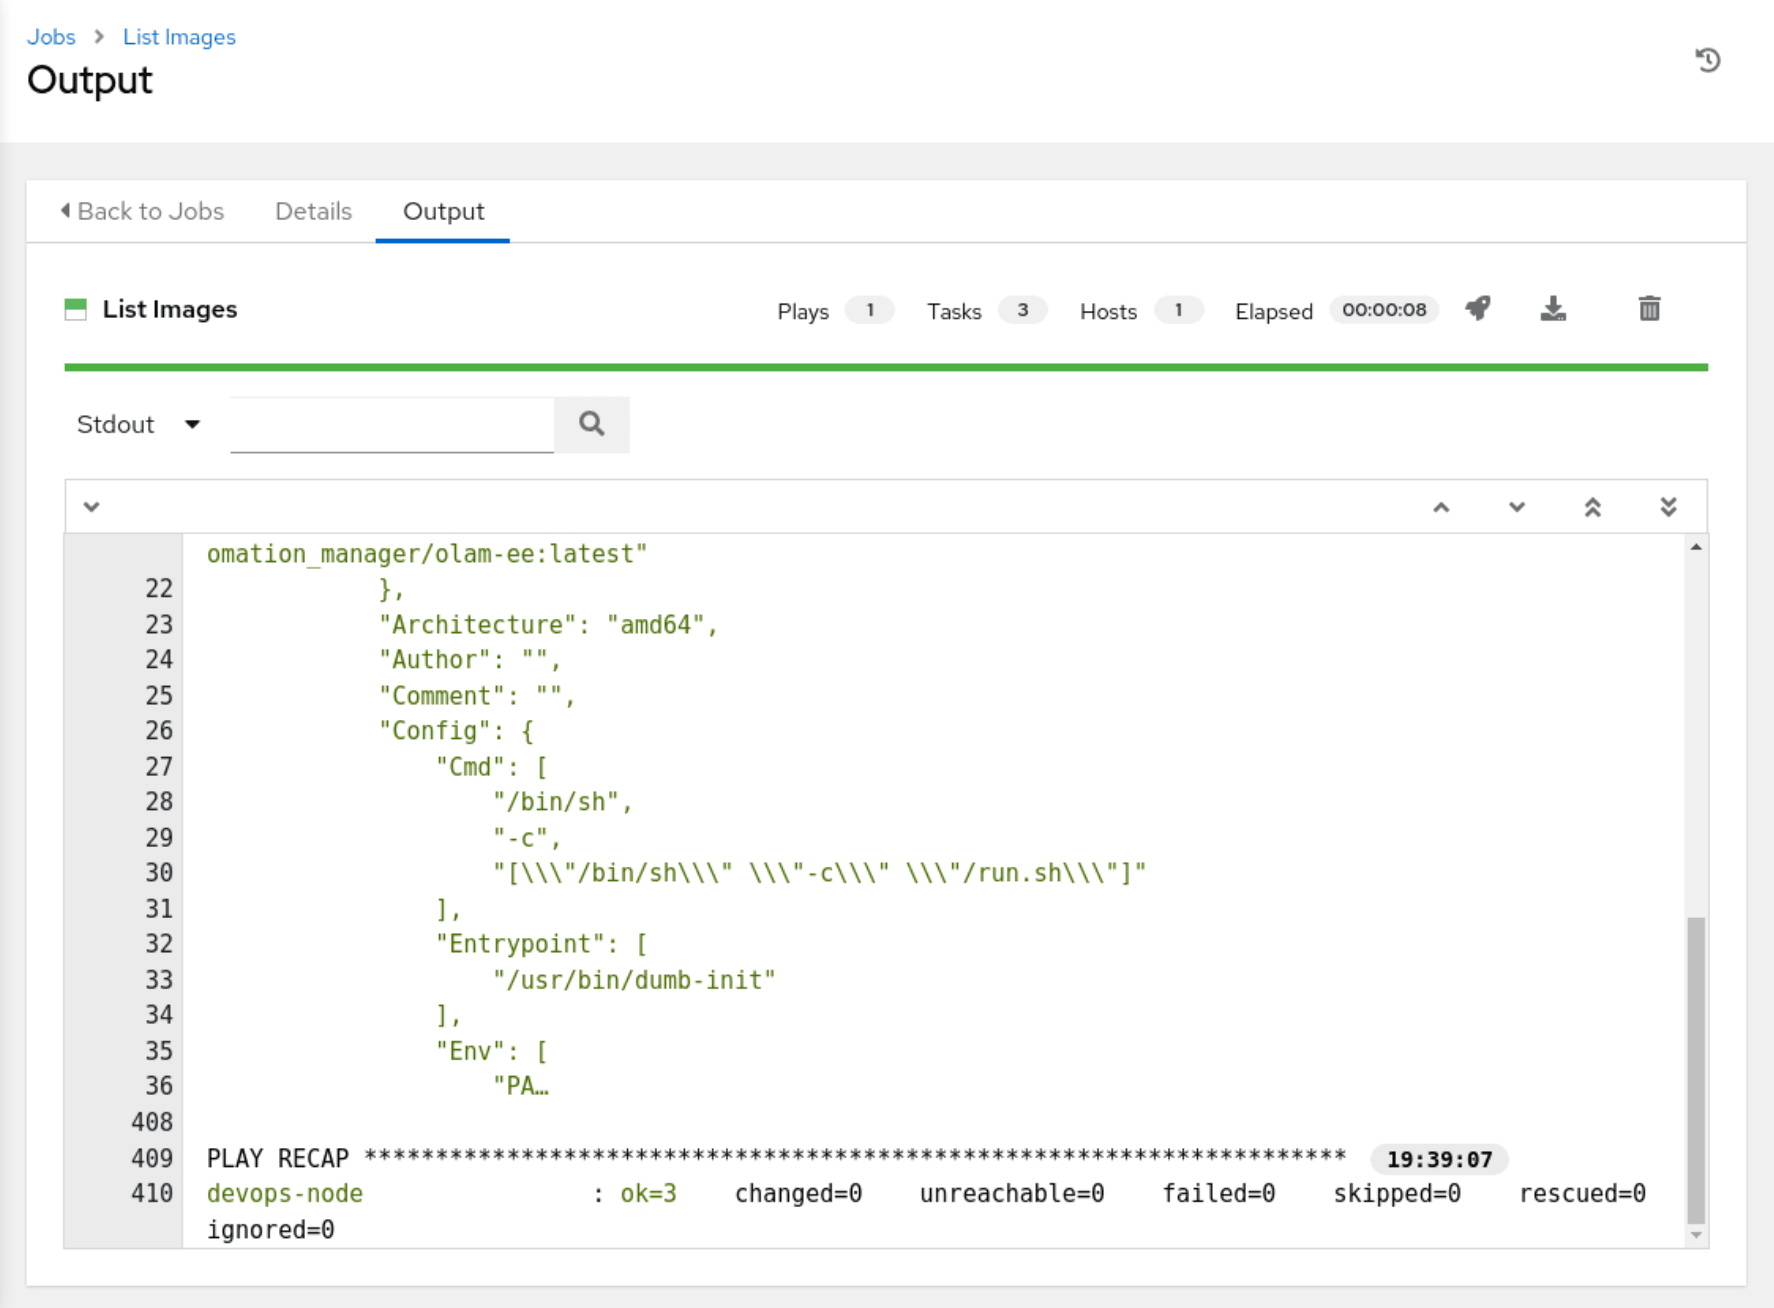The image size is (1774, 1308).
Task: Delete the job with the trash icon
Action: point(1649,309)
